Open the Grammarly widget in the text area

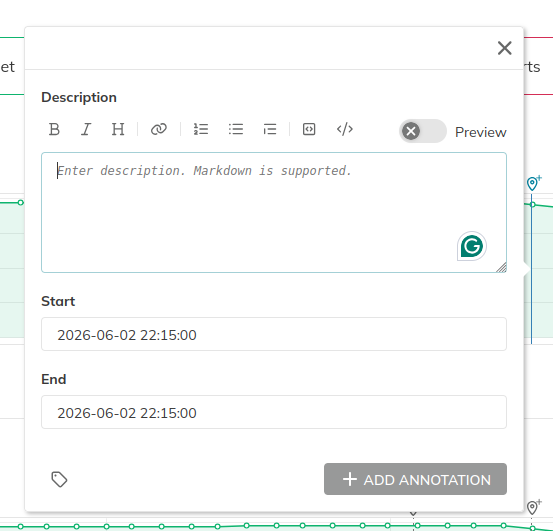click(472, 246)
